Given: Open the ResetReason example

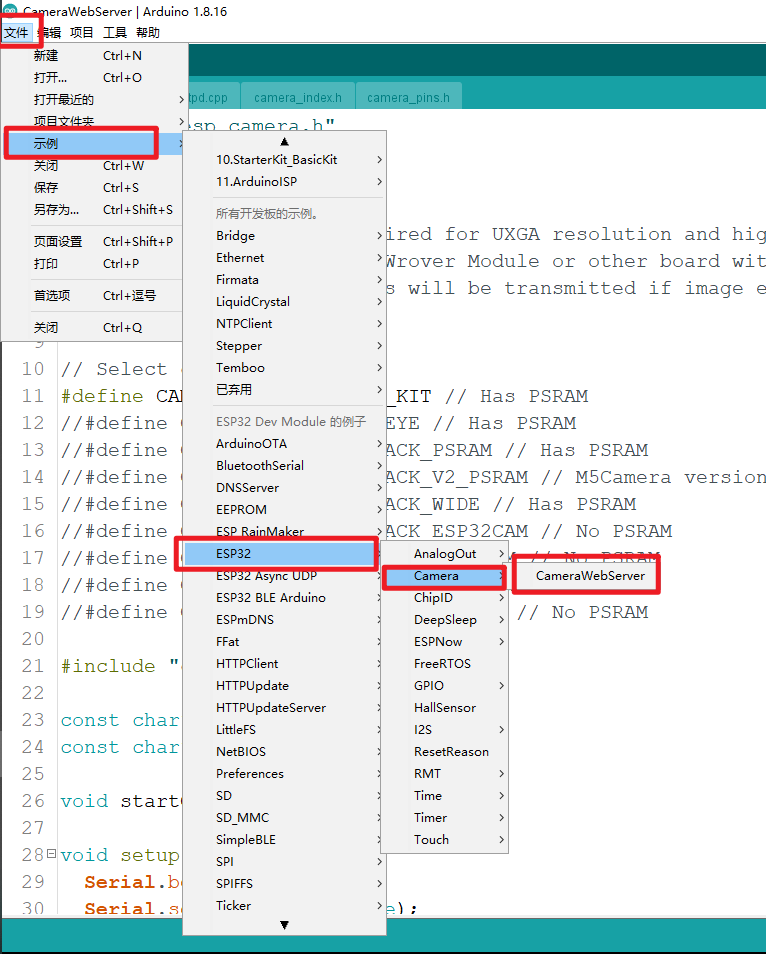Looking at the screenshot, I should click(x=444, y=751).
